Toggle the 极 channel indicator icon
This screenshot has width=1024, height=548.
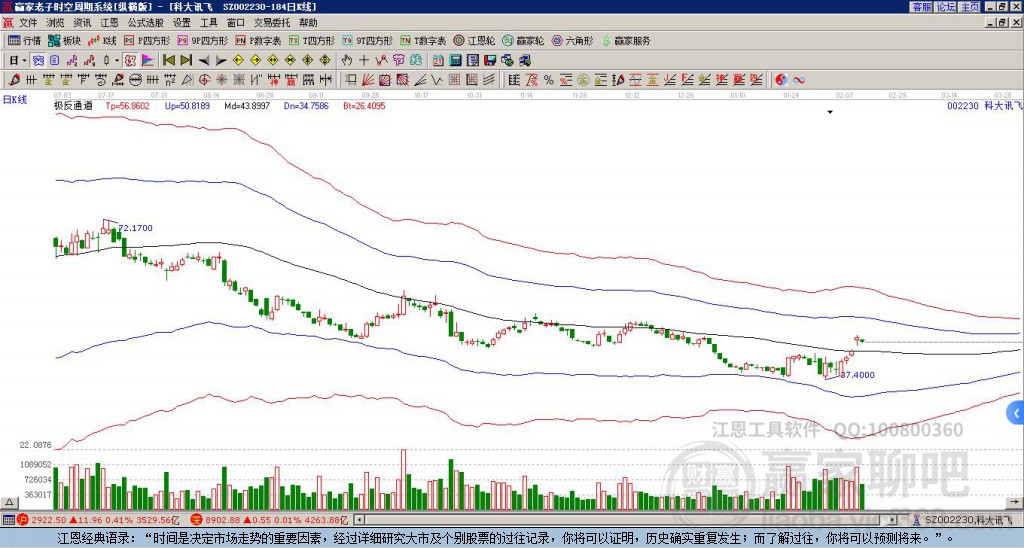pos(130,61)
